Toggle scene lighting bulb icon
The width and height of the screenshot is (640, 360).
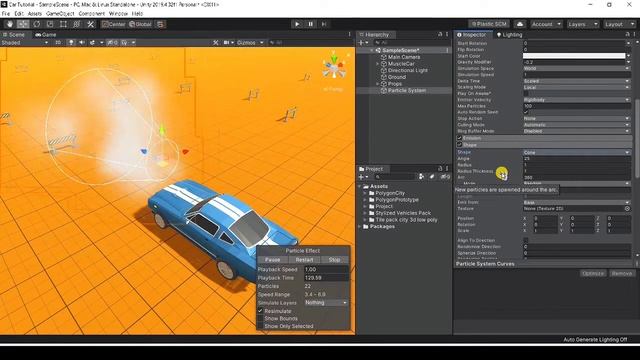pos(71,42)
